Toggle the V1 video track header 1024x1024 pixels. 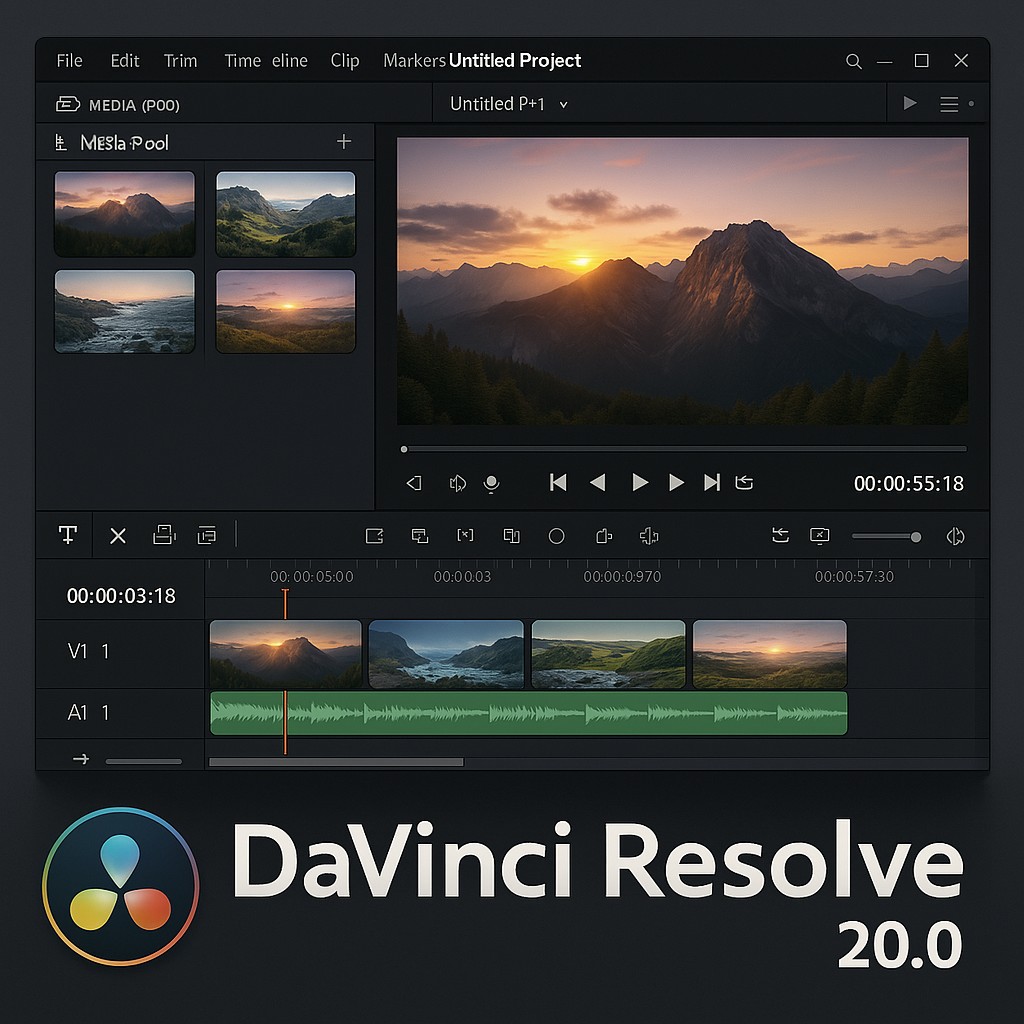point(88,652)
